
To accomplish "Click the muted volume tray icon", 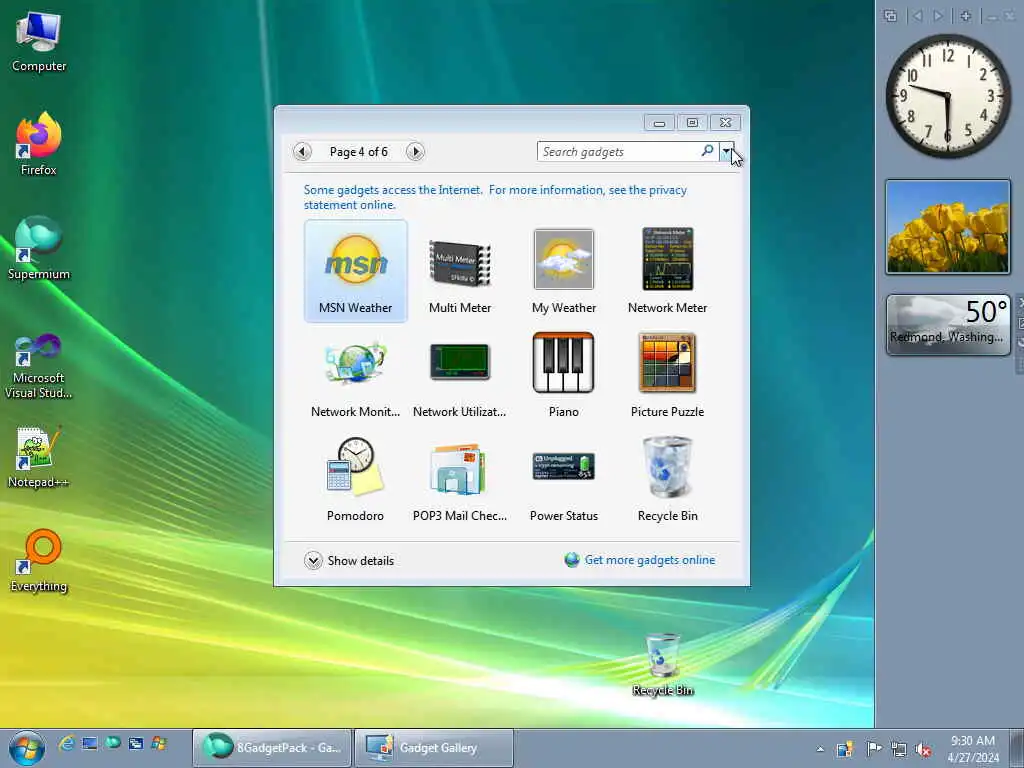I will pyautogui.click(x=923, y=750).
